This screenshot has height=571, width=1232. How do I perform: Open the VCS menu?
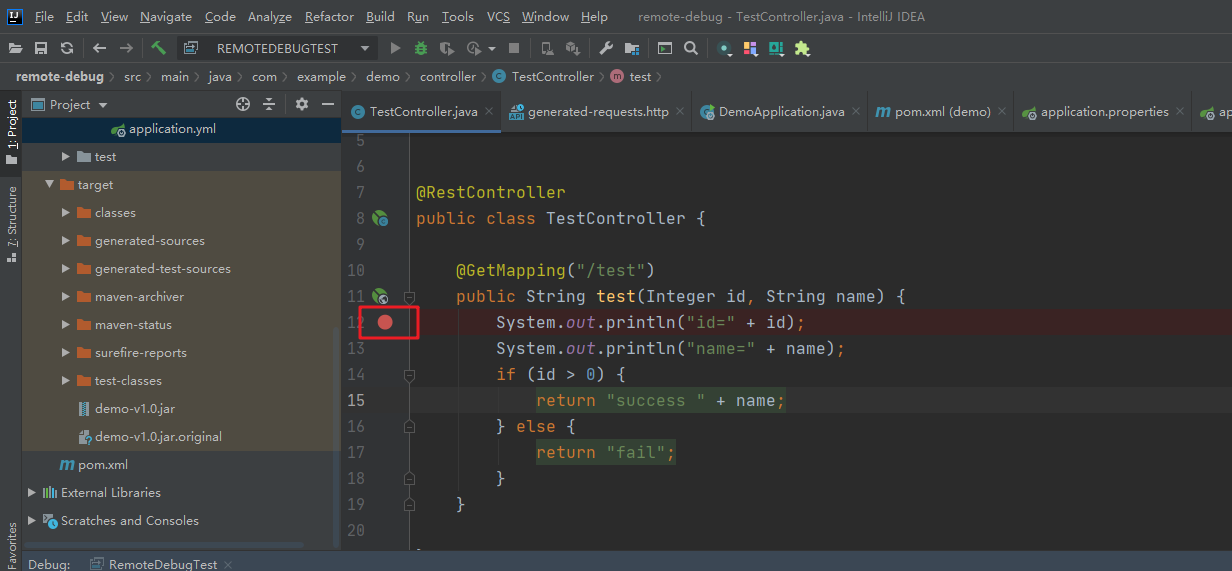[498, 17]
